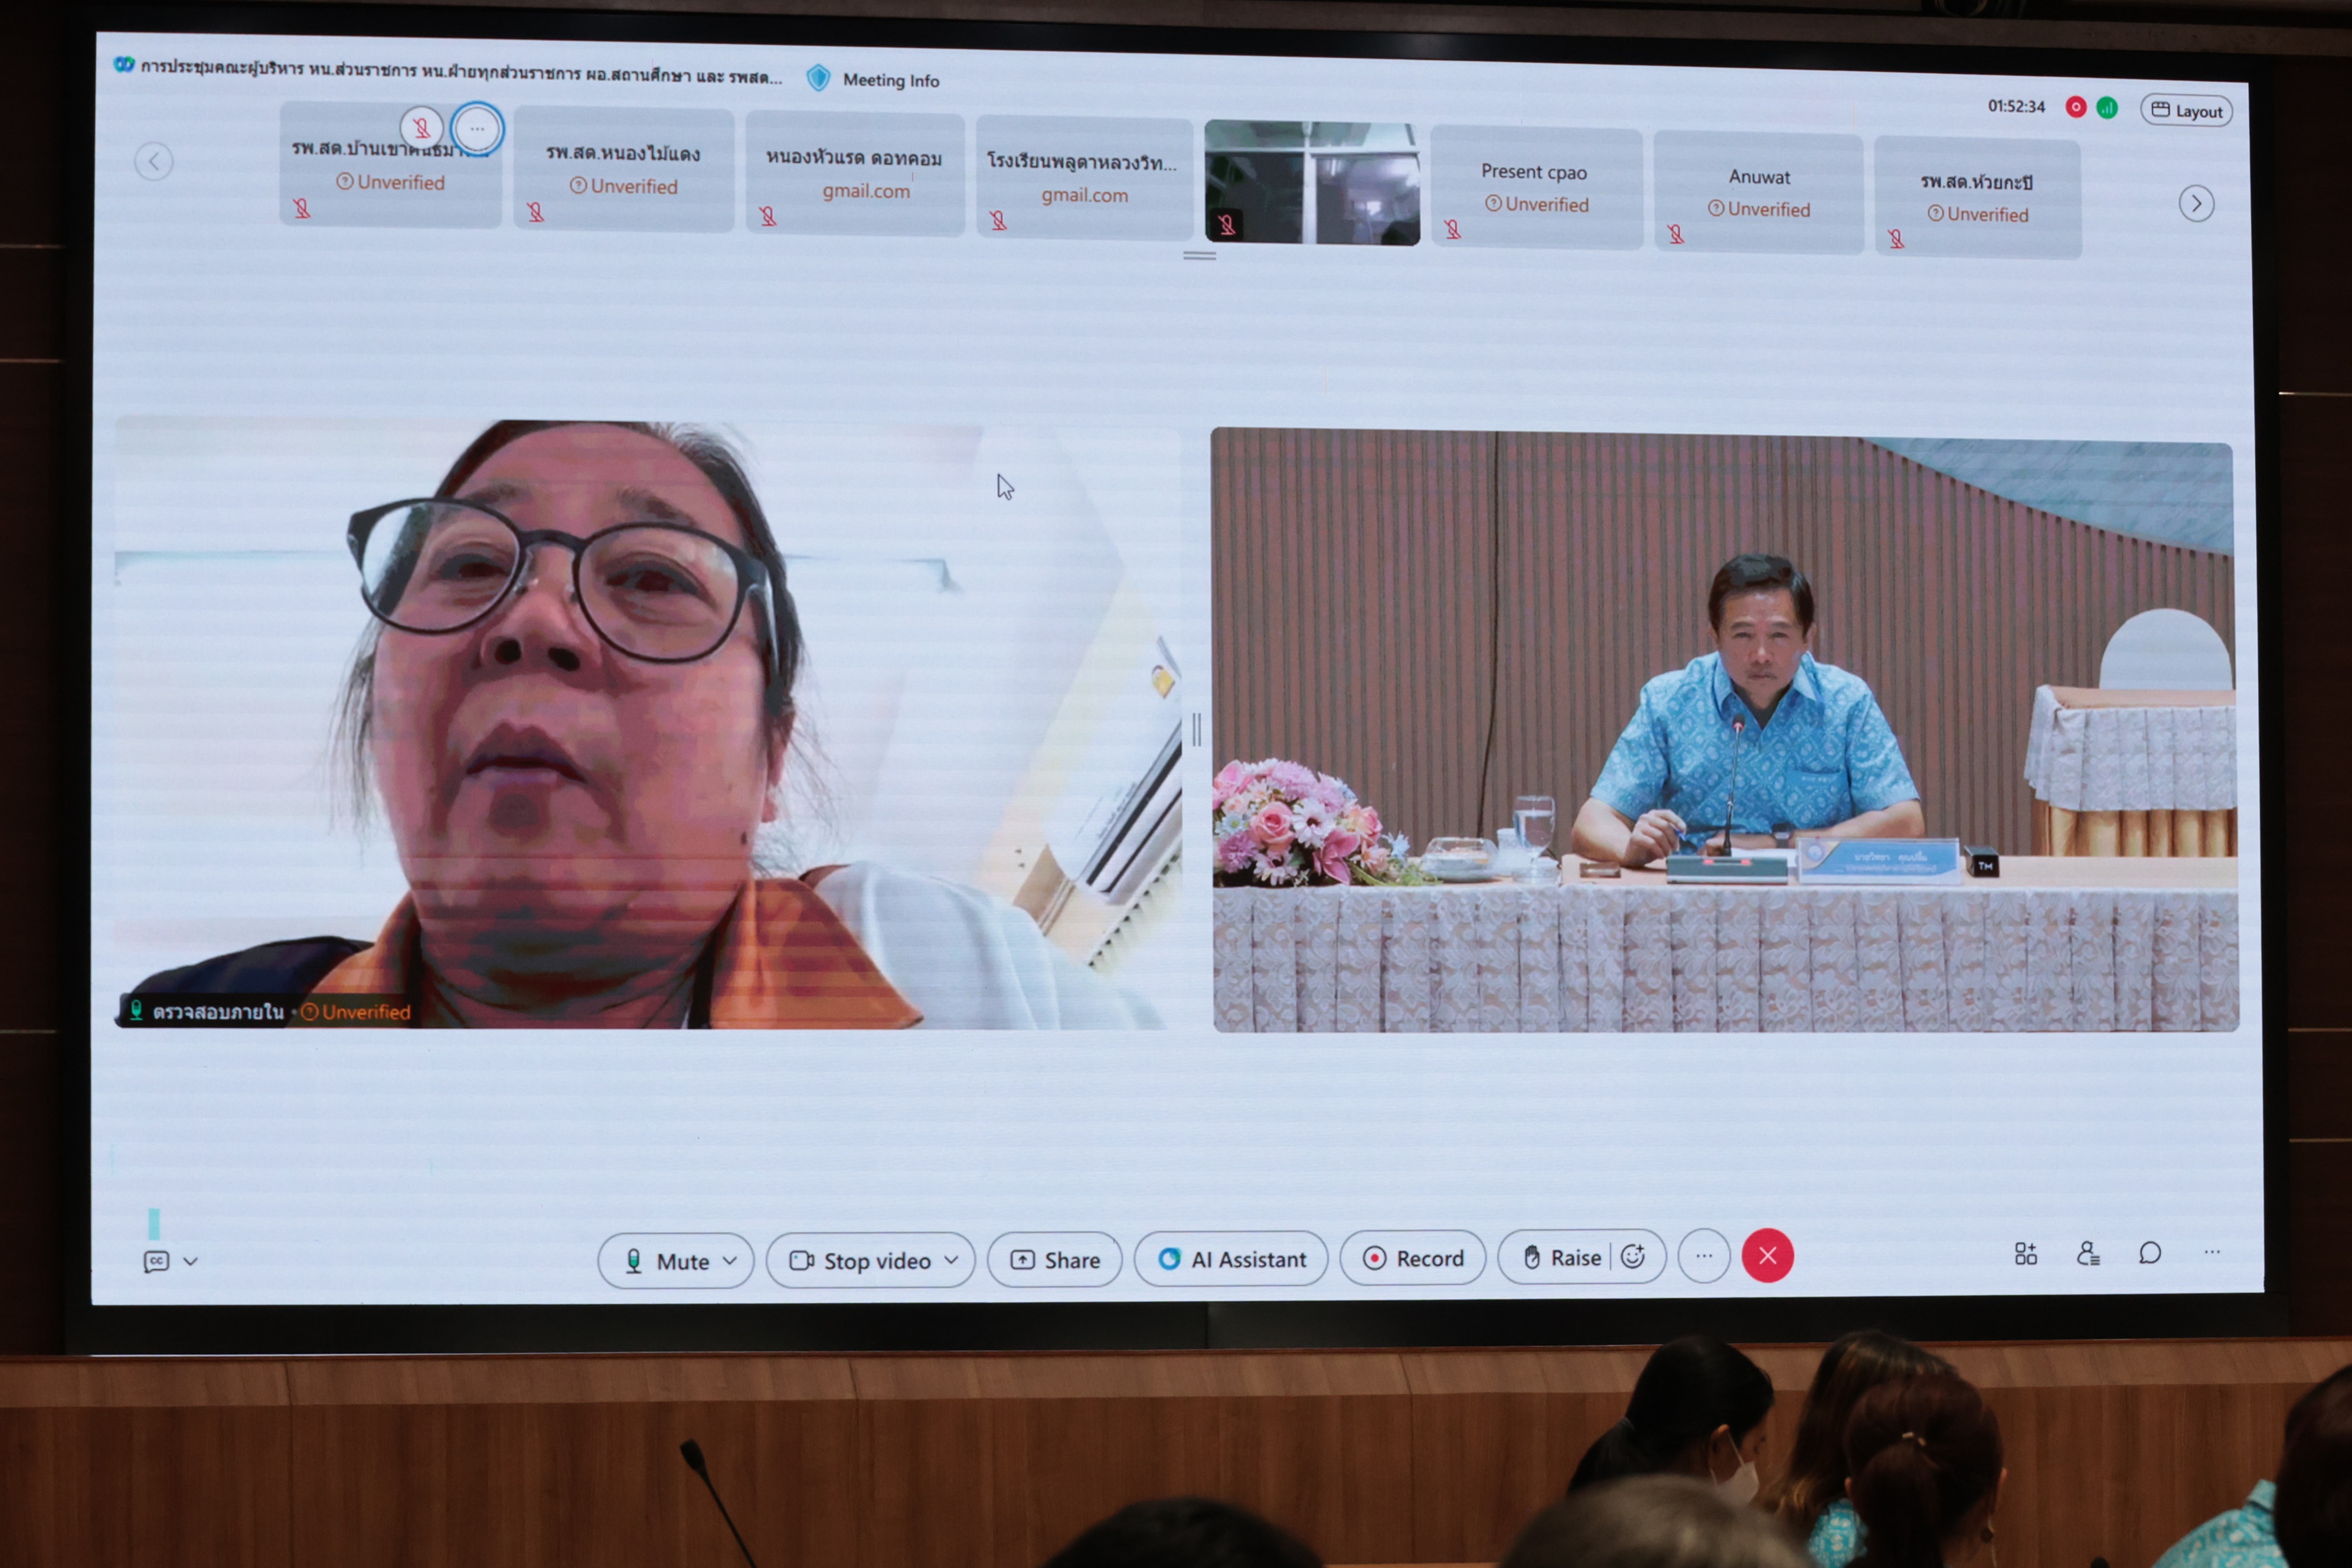Open the apps grid icon
This screenshot has height=1568, width=2352.
pyautogui.click(x=2025, y=1253)
